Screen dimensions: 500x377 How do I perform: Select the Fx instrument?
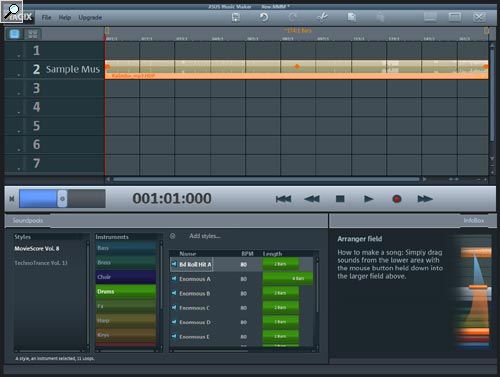click(x=126, y=306)
